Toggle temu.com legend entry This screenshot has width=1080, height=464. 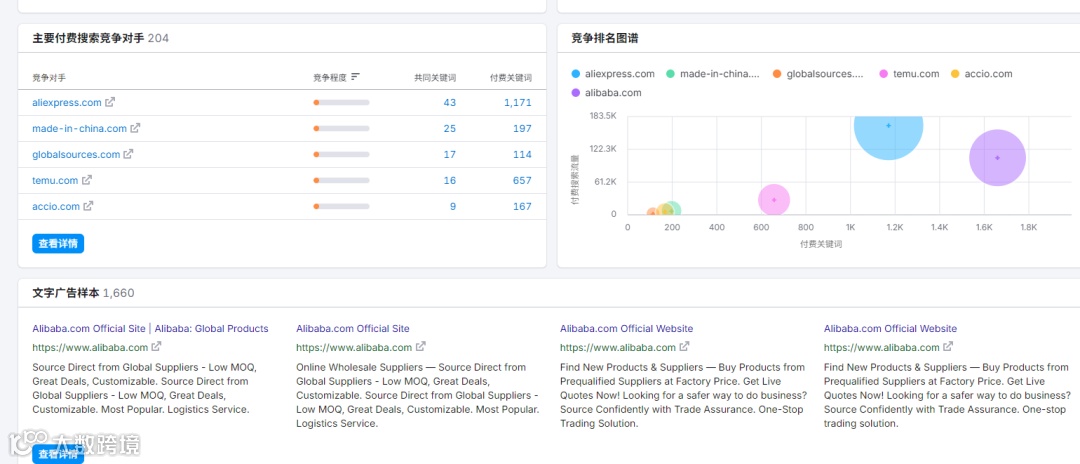[909, 74]
